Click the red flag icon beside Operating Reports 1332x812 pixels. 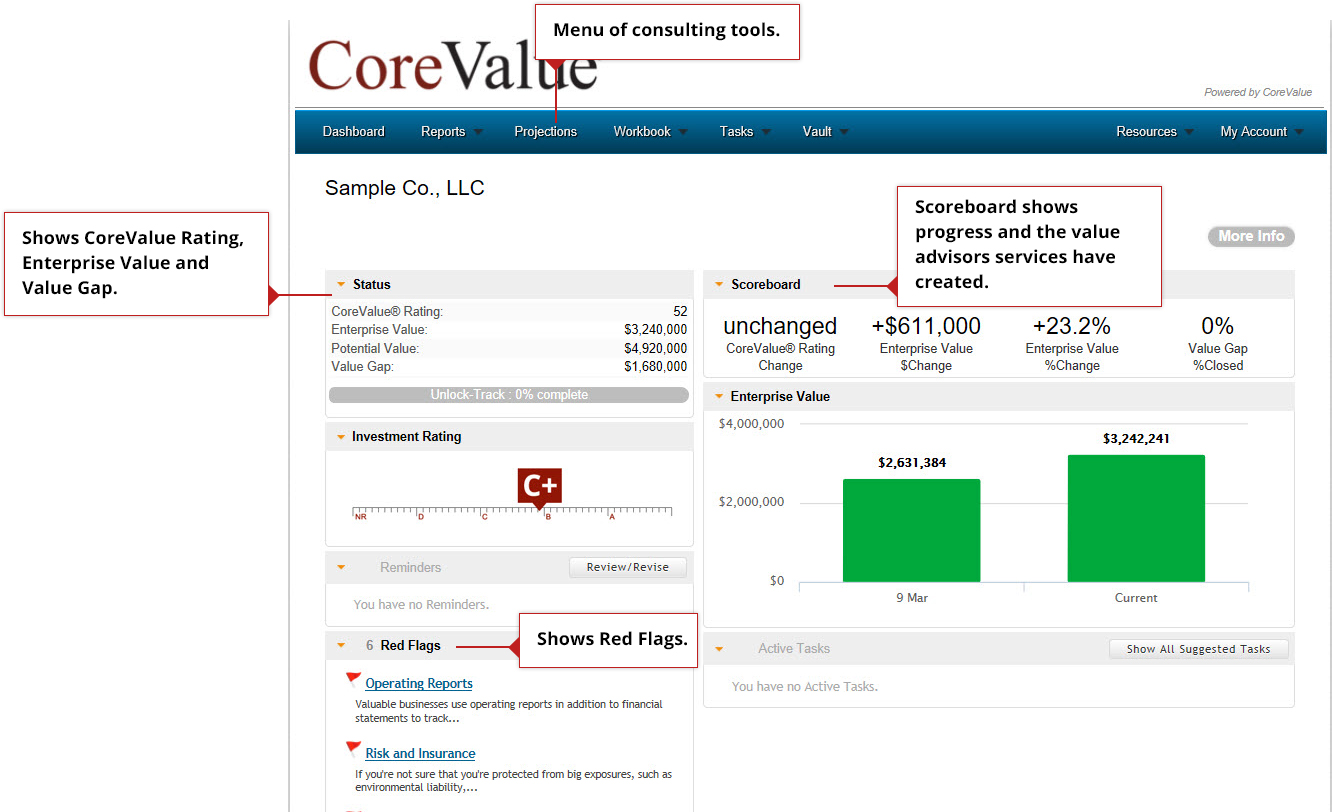pos(353,680)
